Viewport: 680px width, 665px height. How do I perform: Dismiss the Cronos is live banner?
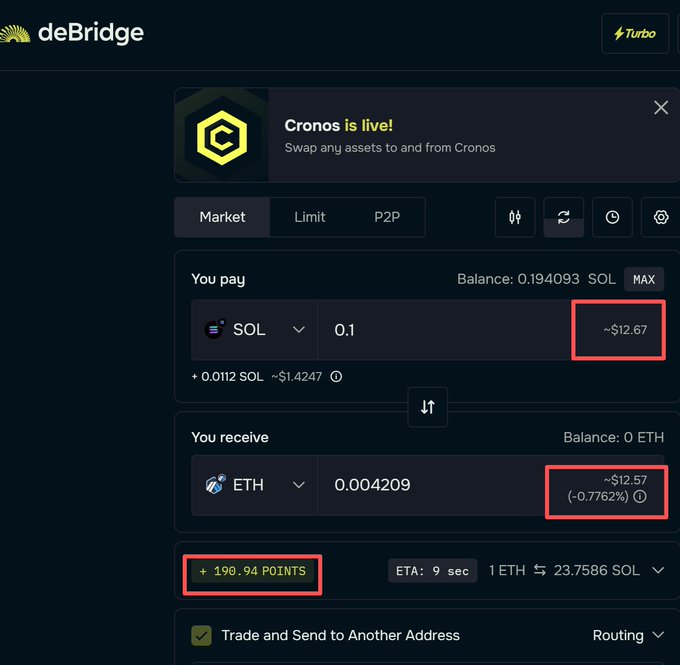pyautogui.click(x=661, y=108)
